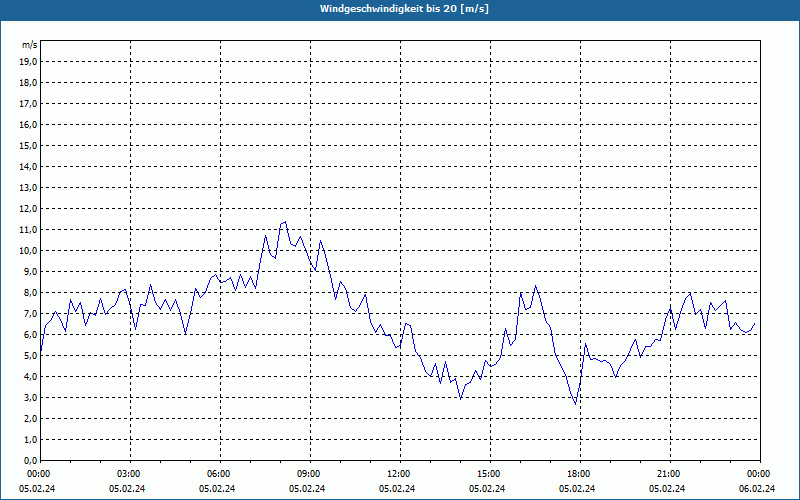
Task: Select the '18:00' time label
Action: [x=580, y=474]
